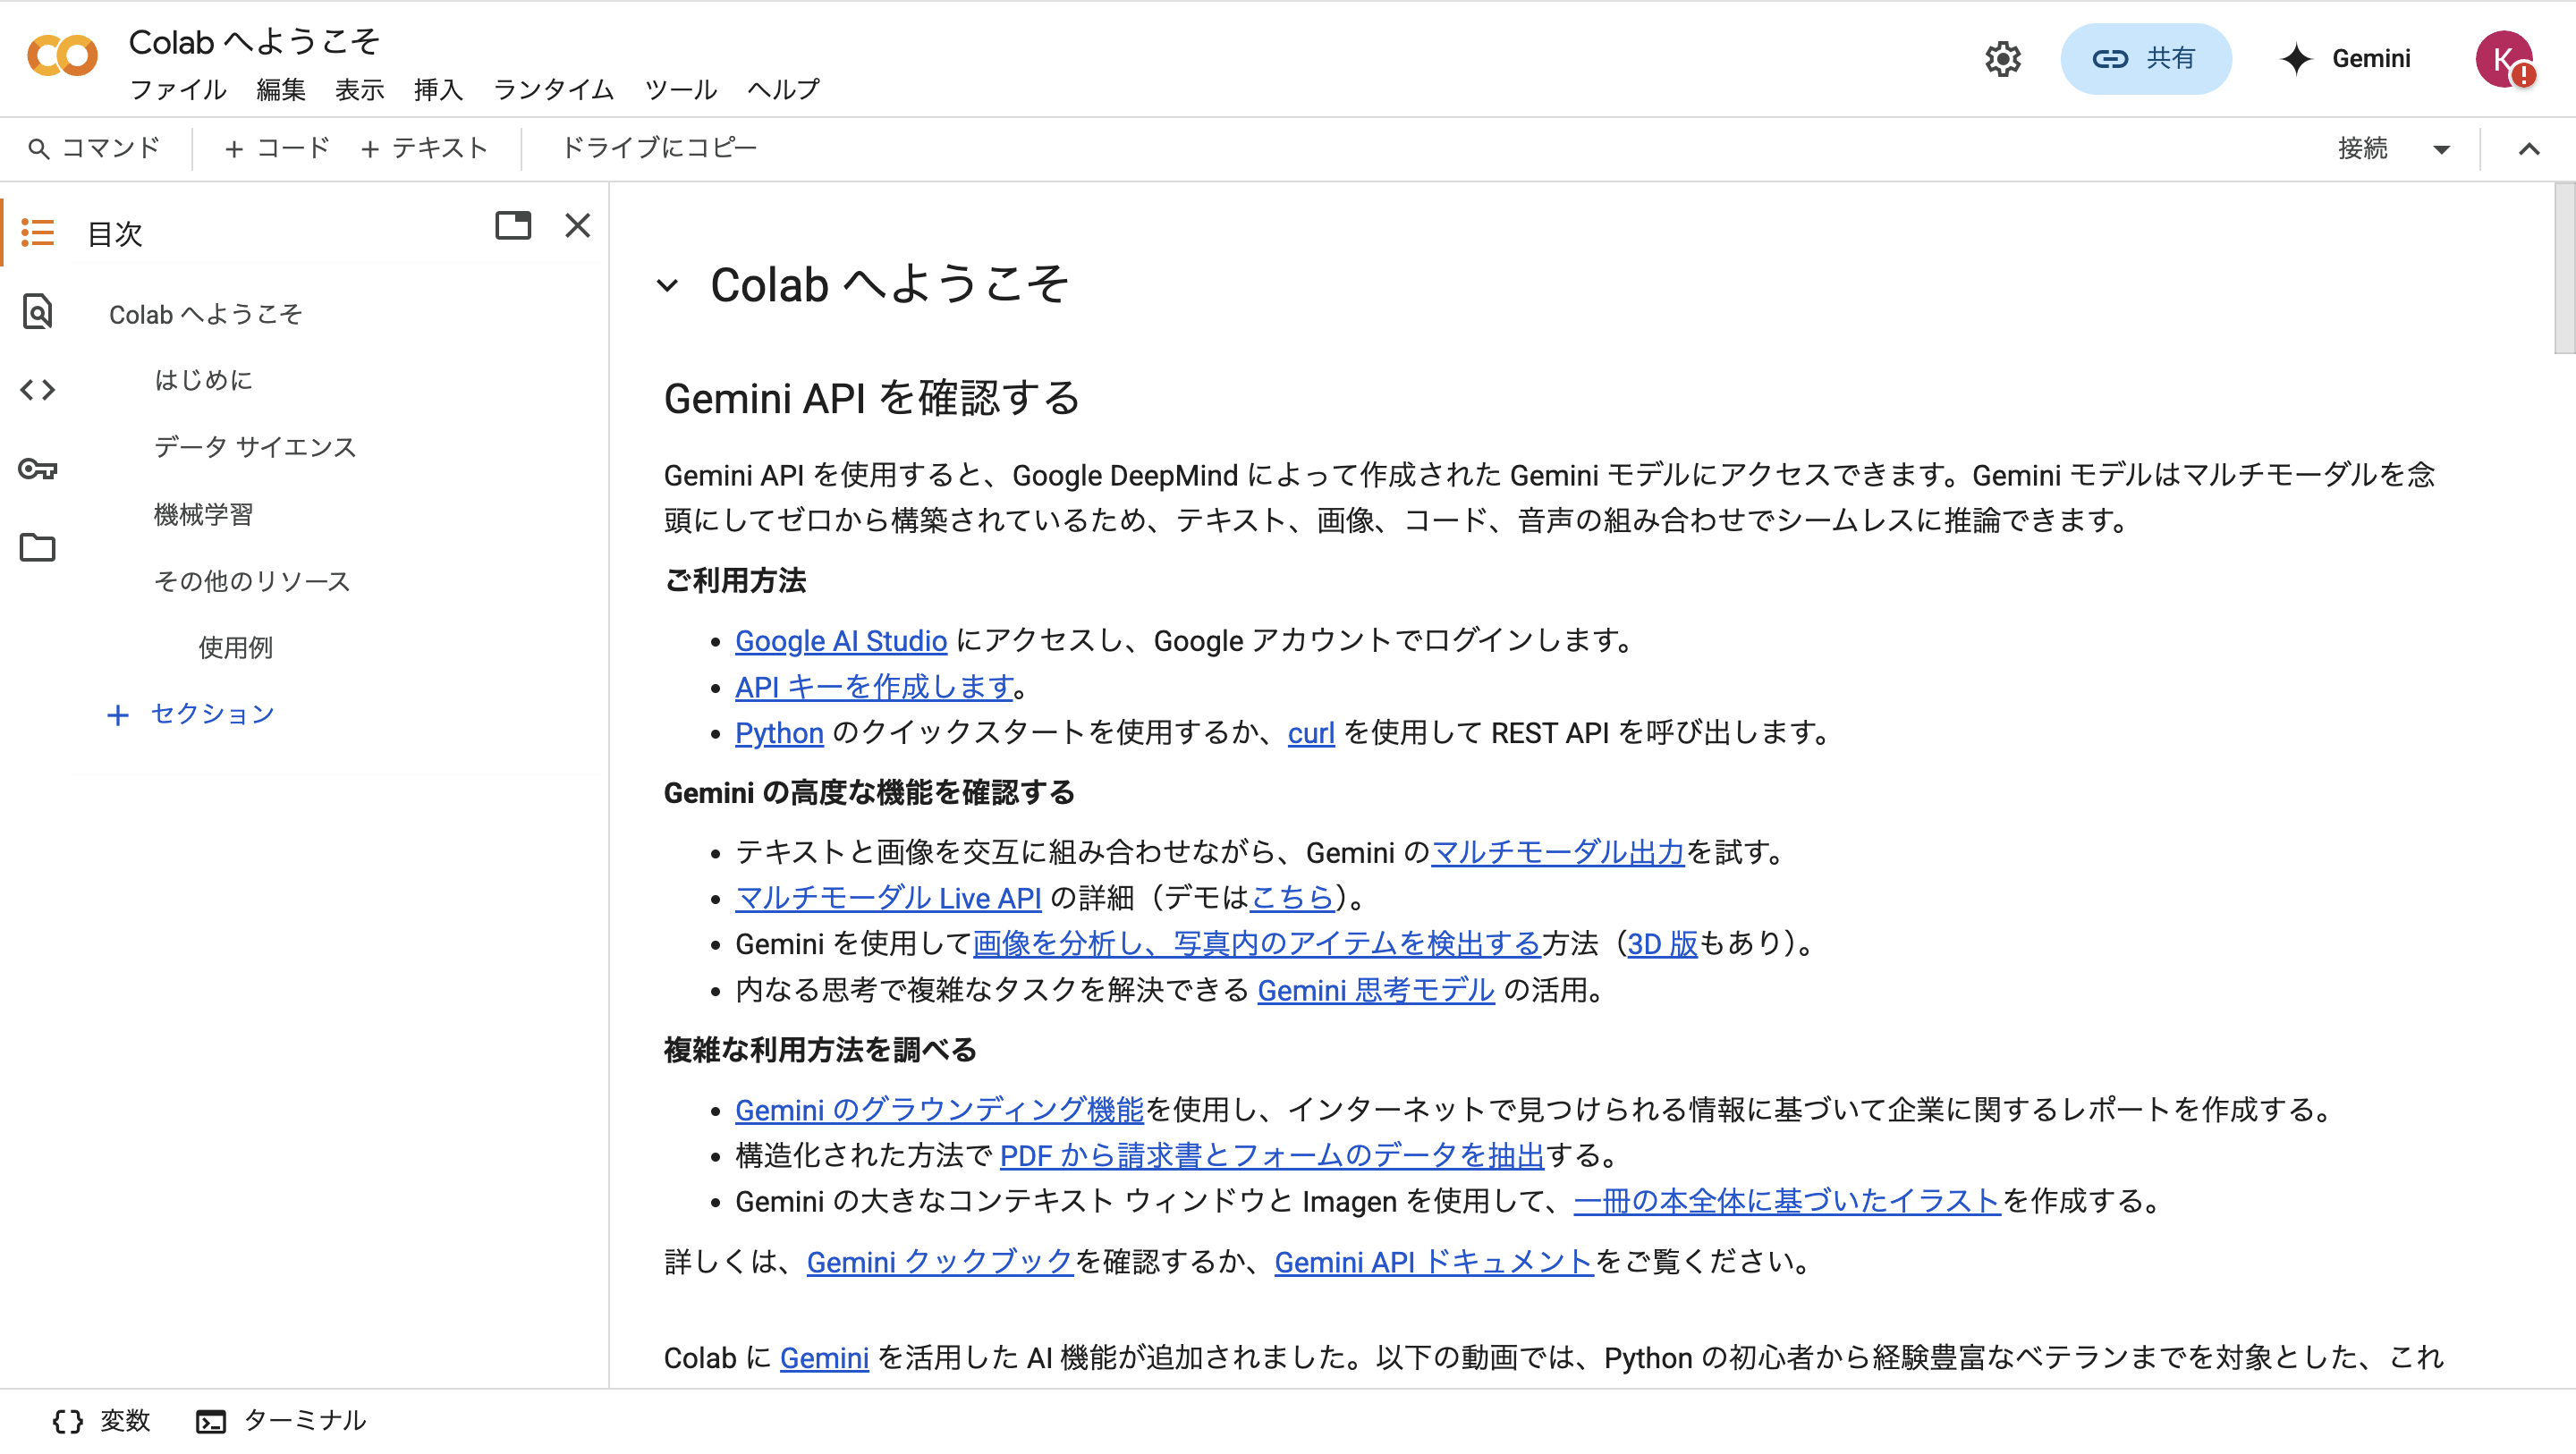Open the ファイル menu
Image resolution: width=2576 pixels, height=1454 pixels.
point(179,90)
